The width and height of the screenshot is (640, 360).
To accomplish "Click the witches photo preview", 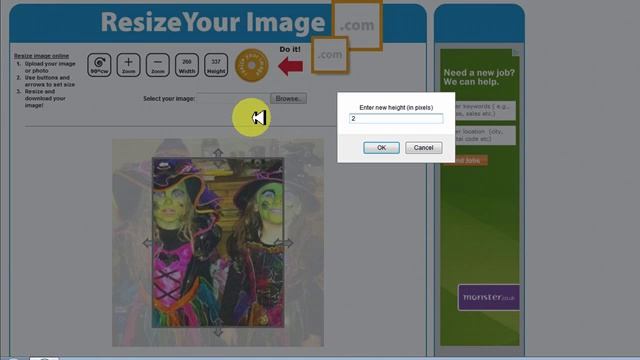I will pos(218,243).
